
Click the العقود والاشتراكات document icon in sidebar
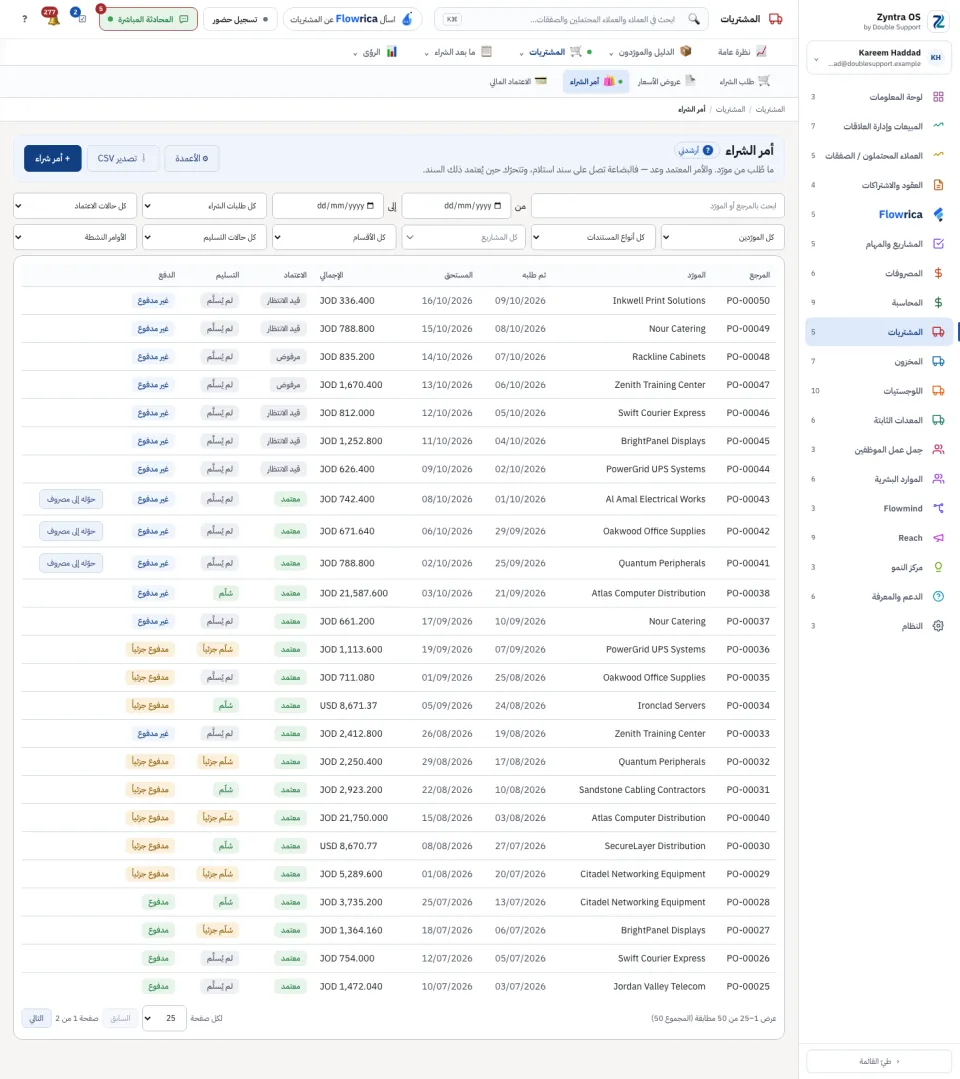pyautogui.click(x=938, y=185)
